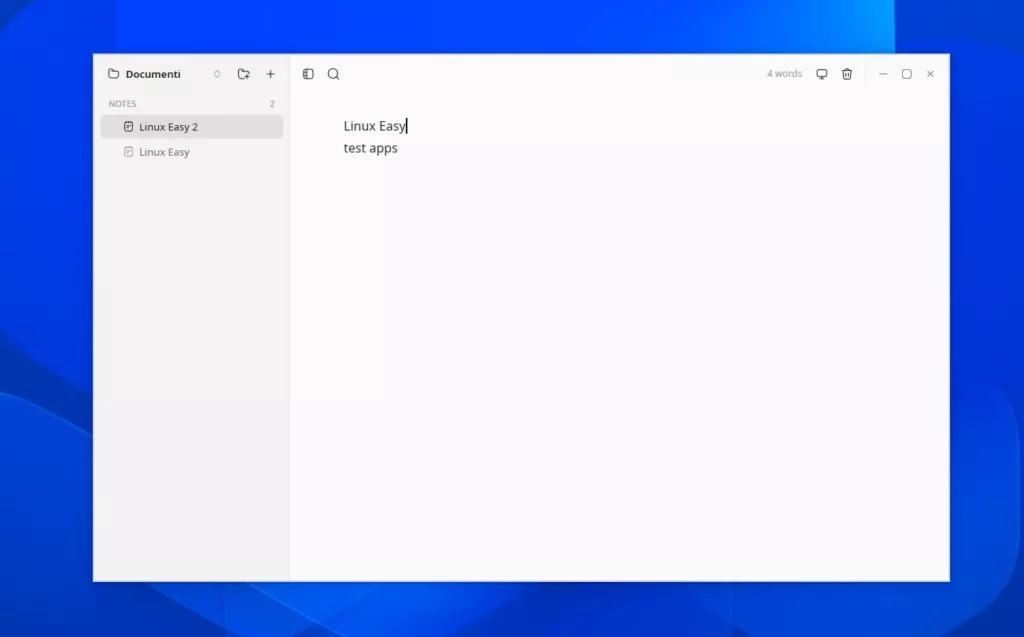Add a new note with plus icon

270,74
